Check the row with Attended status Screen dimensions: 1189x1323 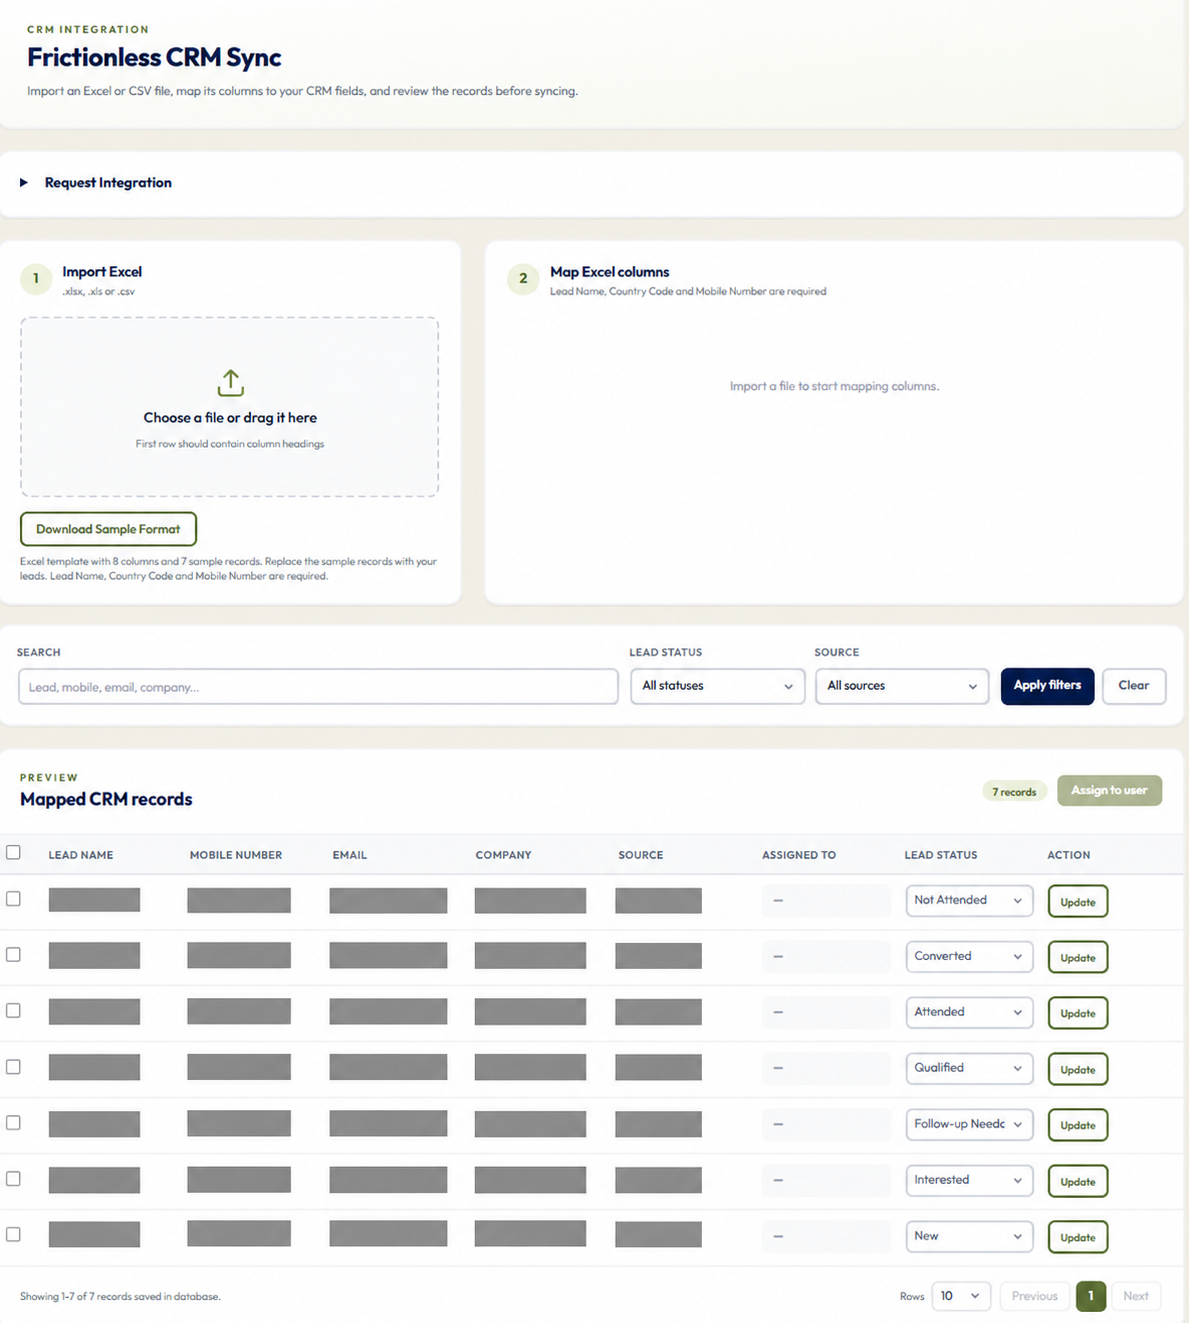click(x=13, y=1011)
